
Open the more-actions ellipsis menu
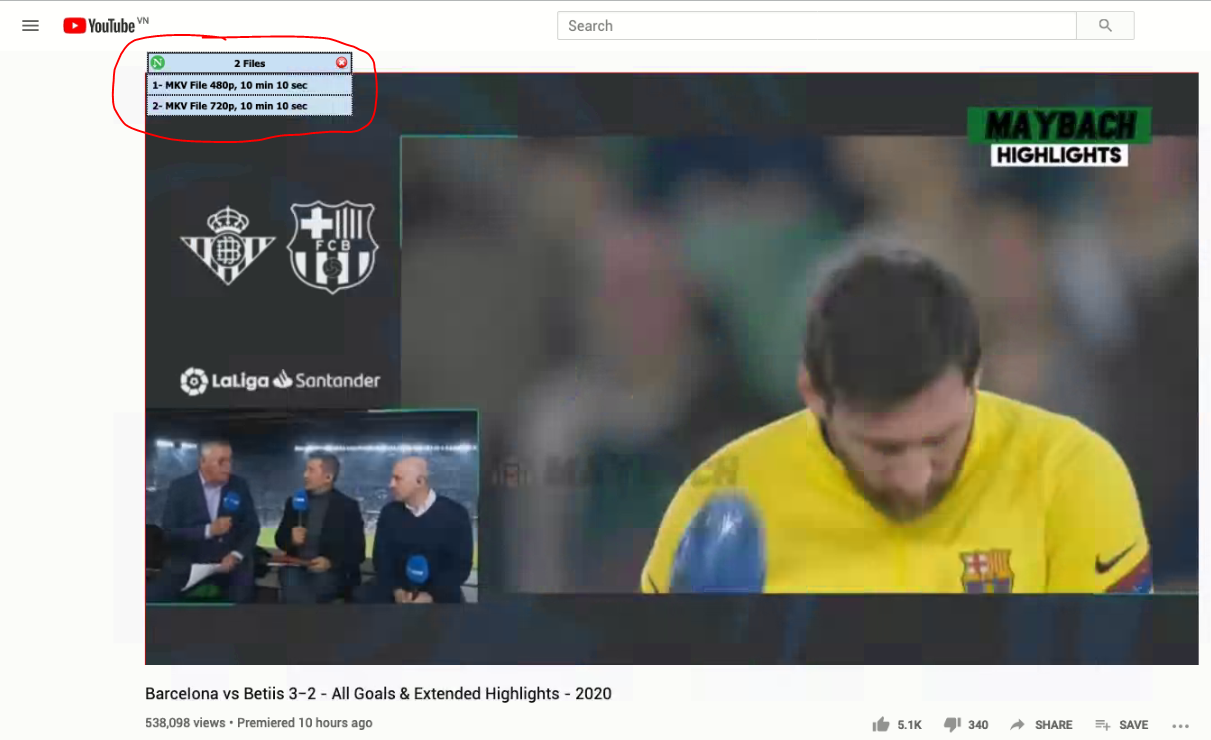tap(1180, 725)
